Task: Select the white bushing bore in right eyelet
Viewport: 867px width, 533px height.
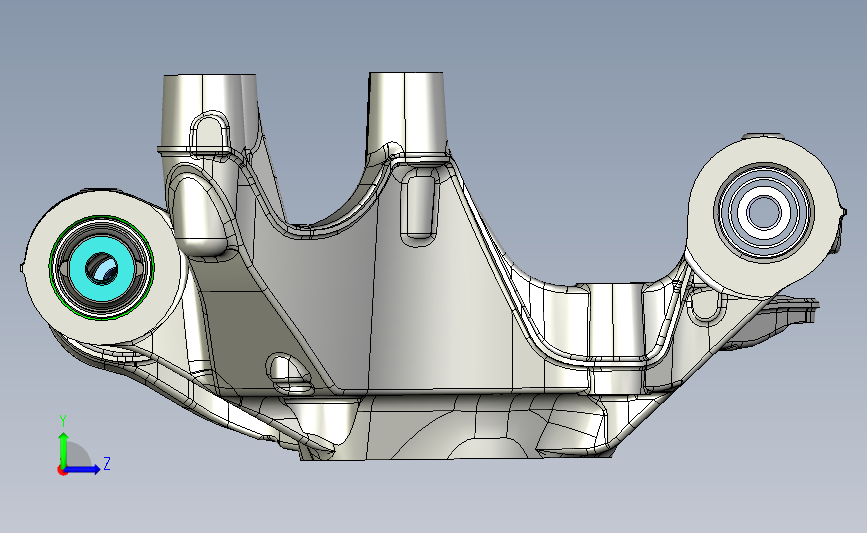Action: click(764, 212)
